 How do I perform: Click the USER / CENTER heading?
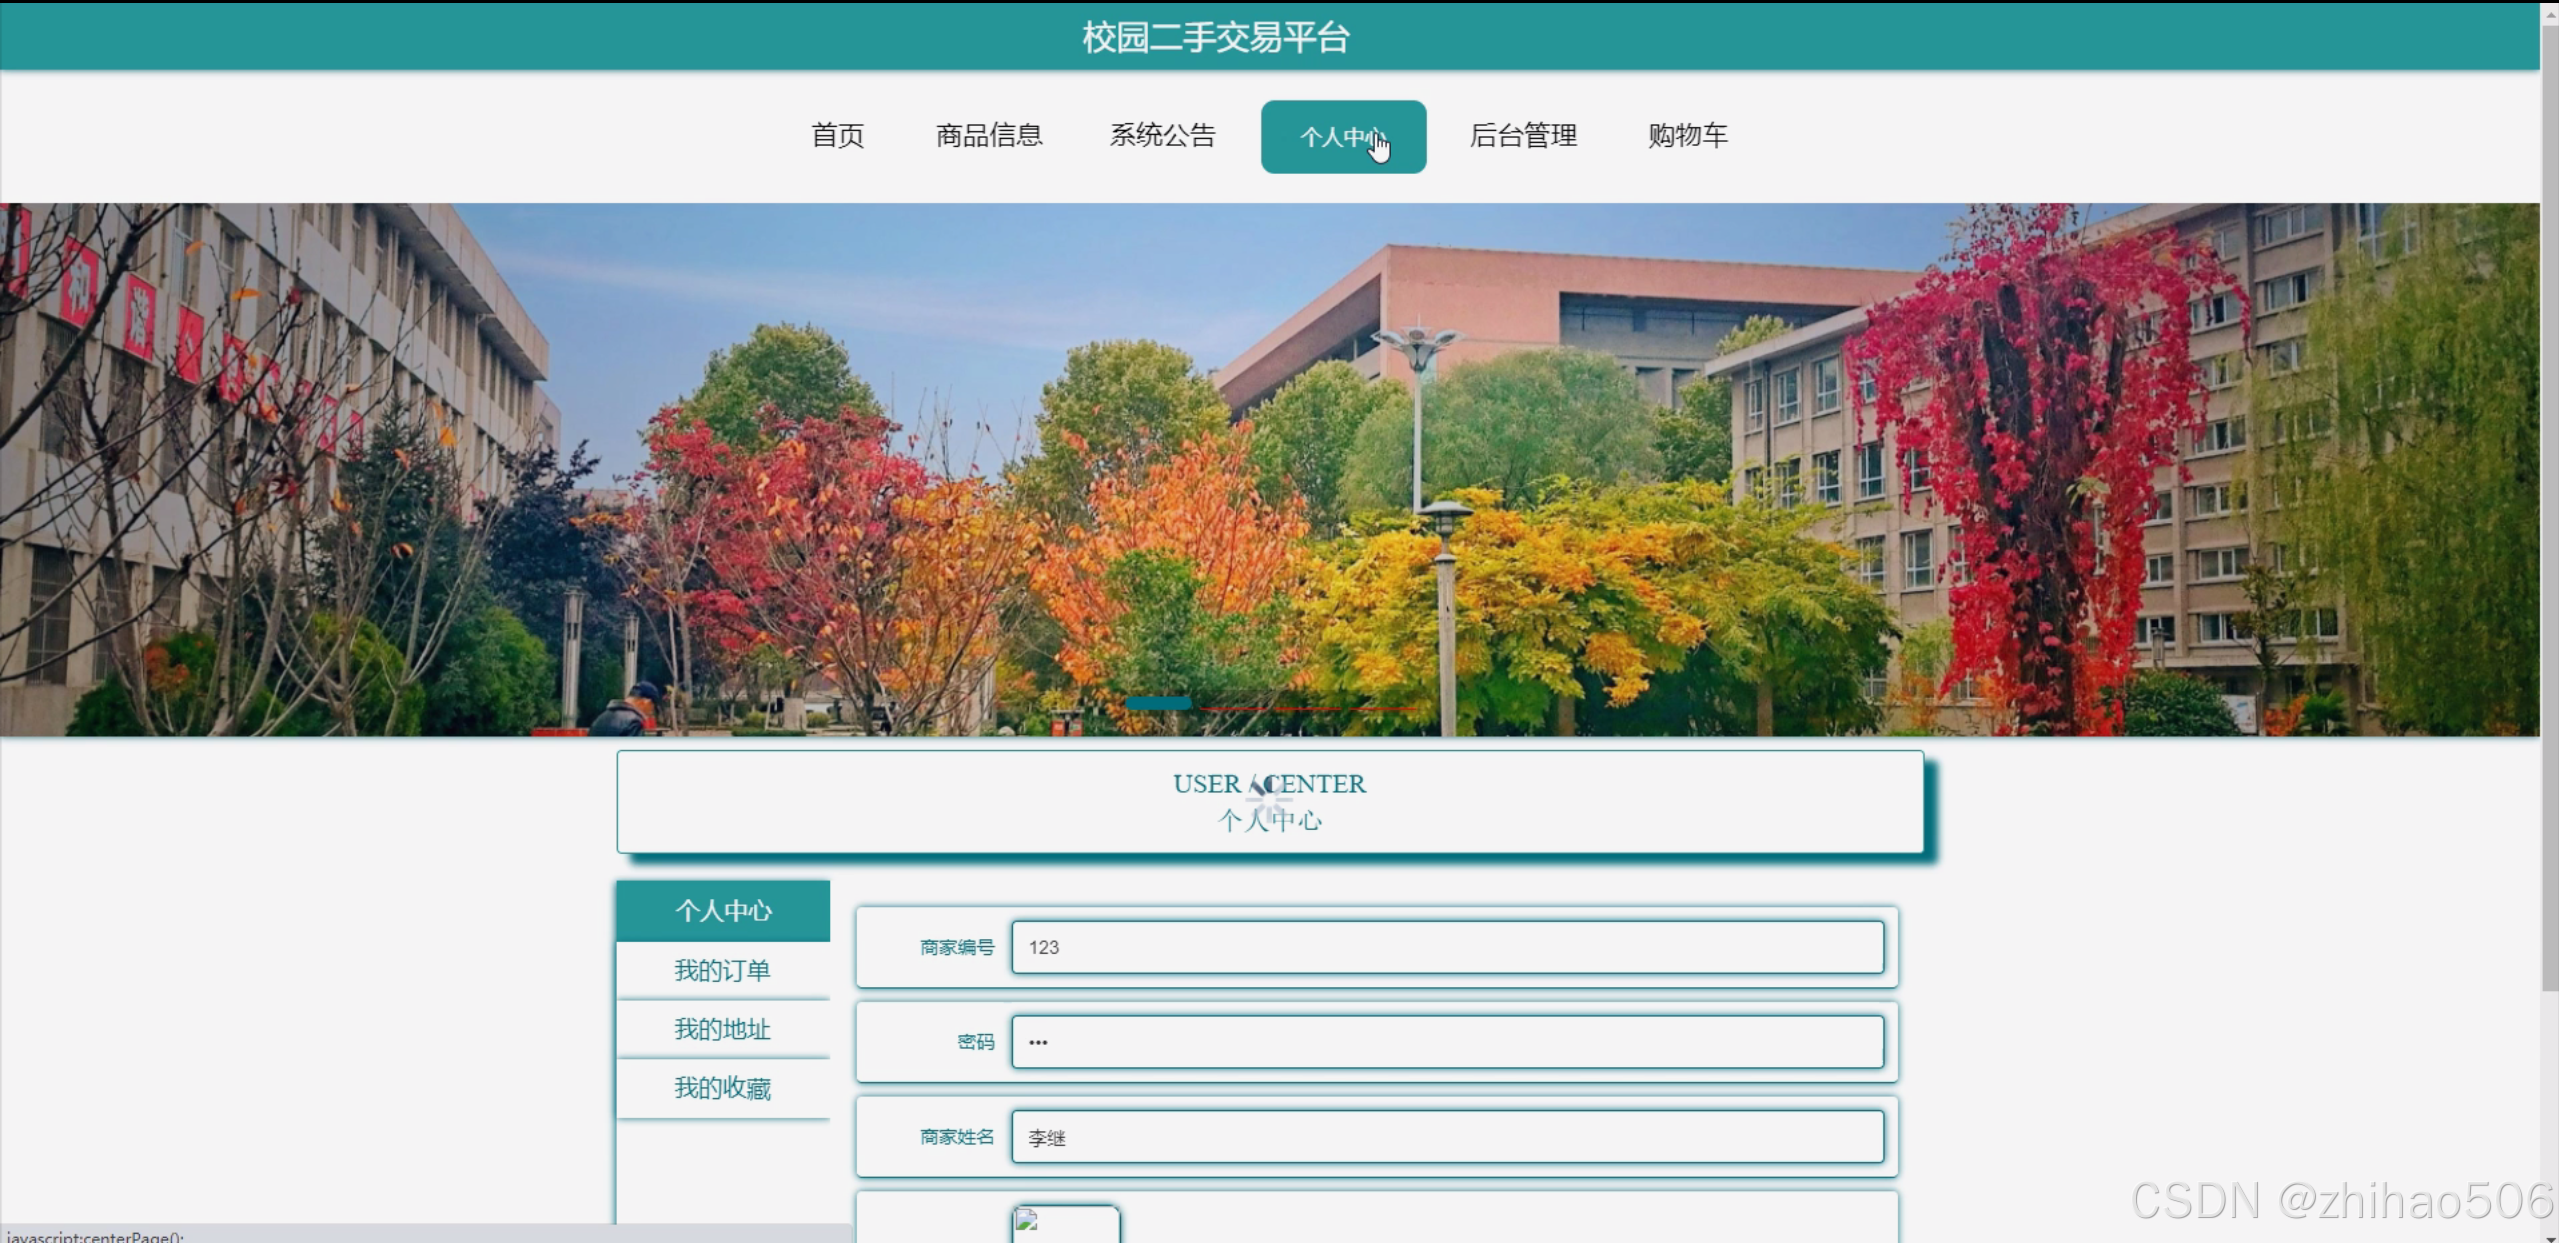1269,784
